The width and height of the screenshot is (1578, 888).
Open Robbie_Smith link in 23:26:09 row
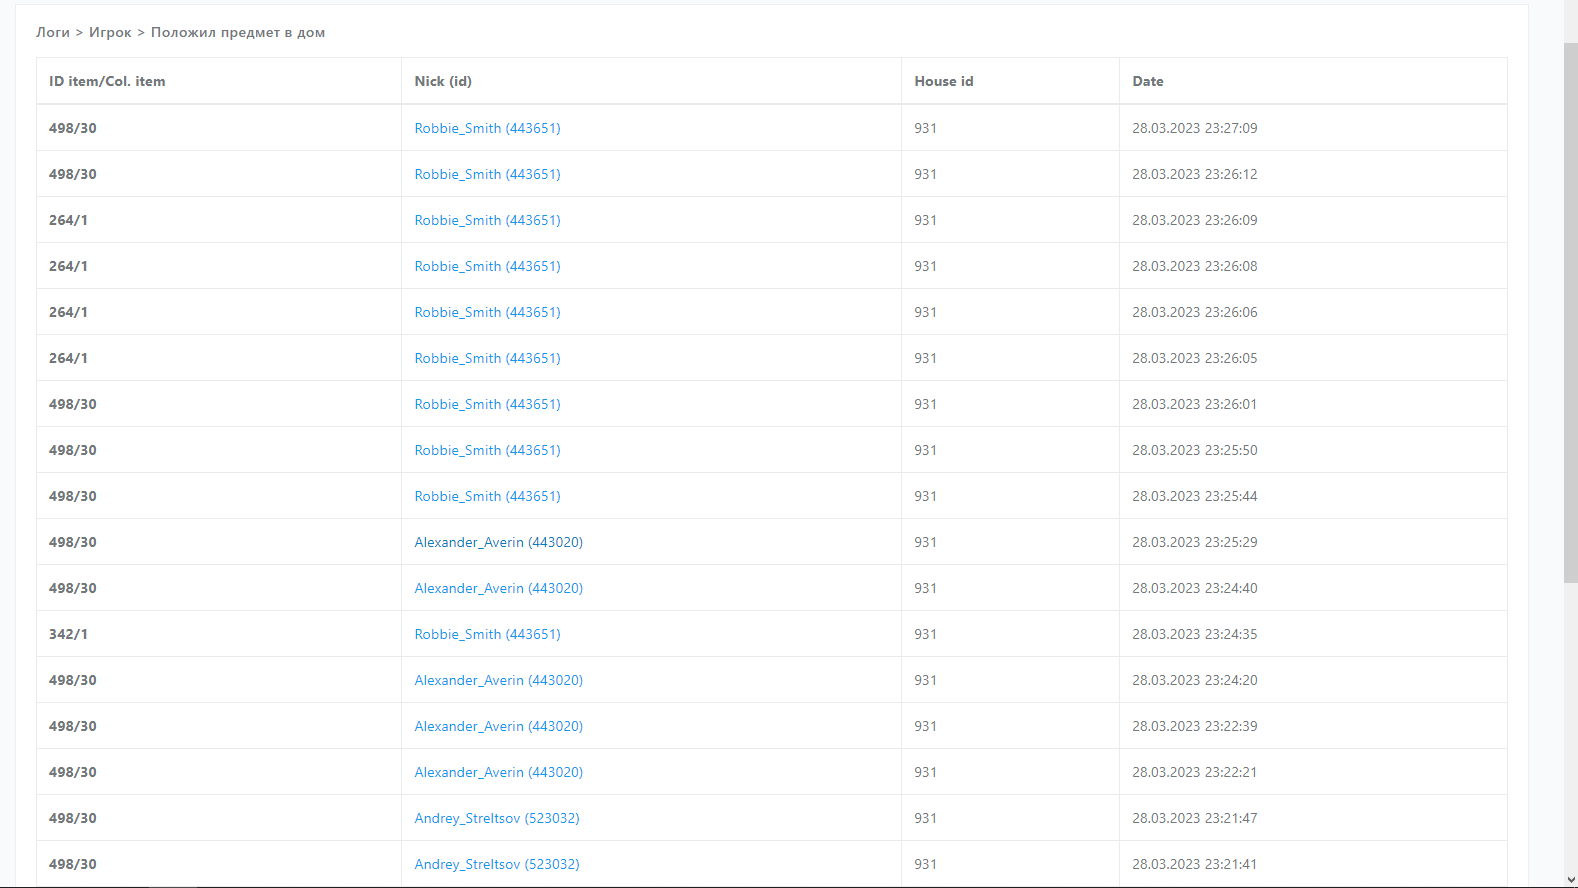tap(487, 220)
